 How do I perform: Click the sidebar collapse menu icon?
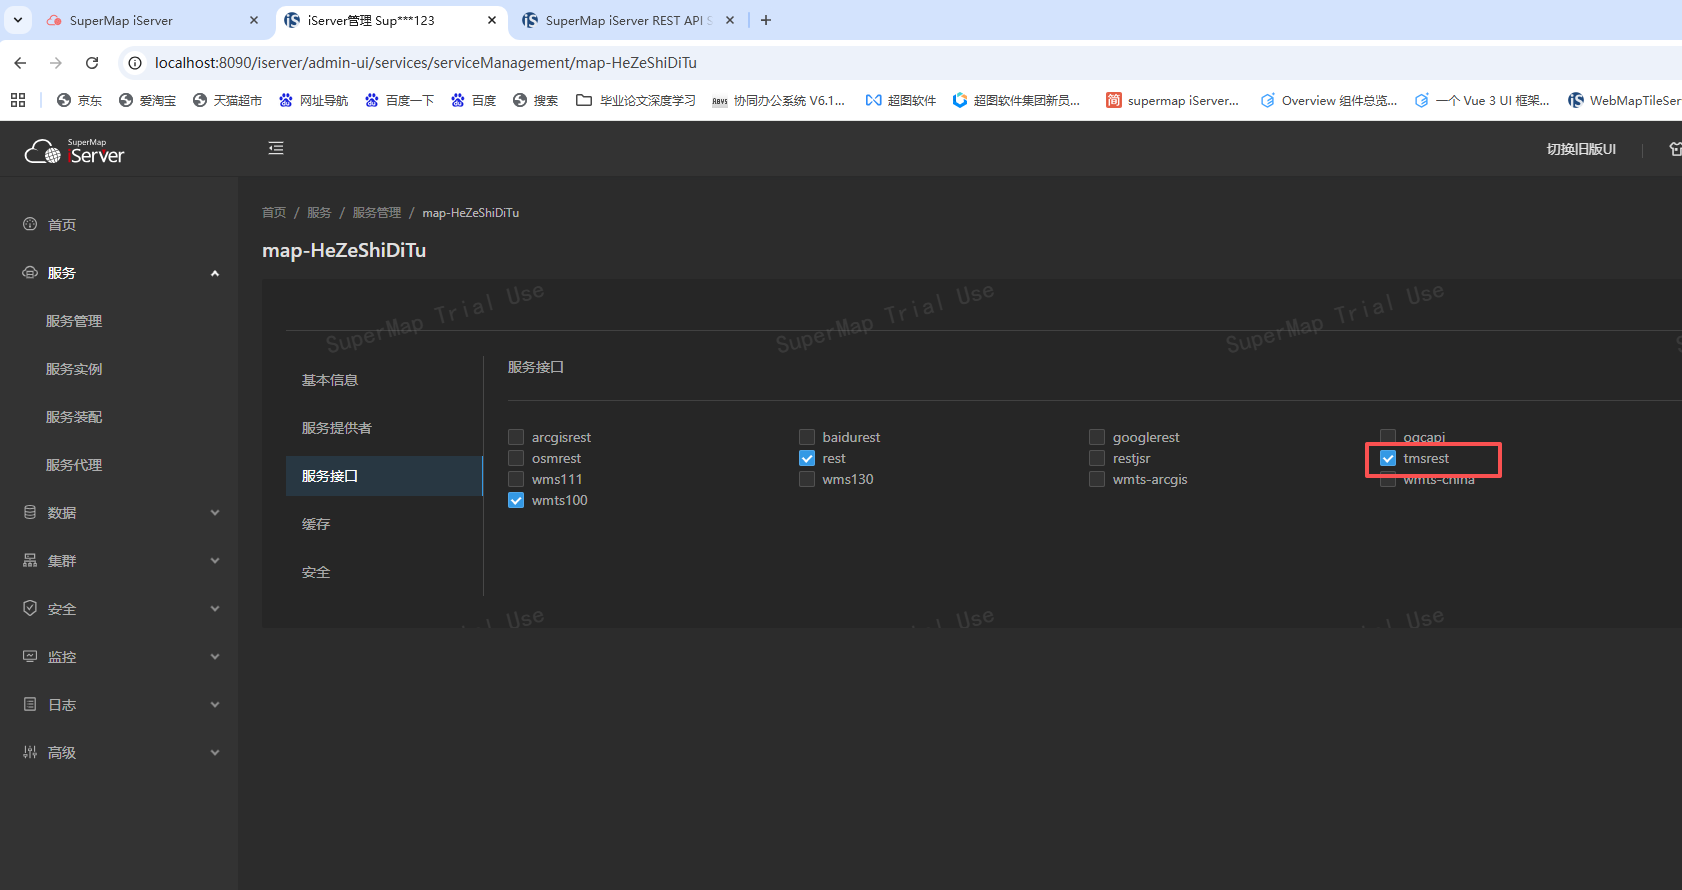276,148
